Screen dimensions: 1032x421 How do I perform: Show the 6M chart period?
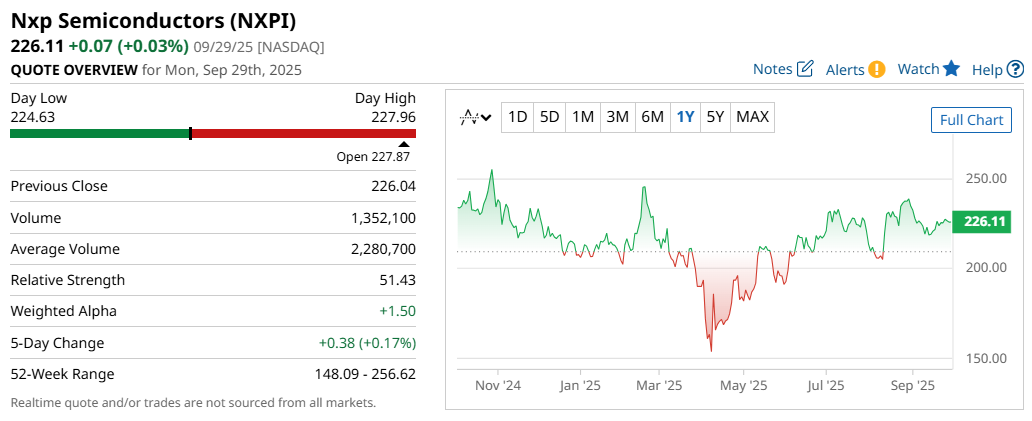(x=652, y=117)
